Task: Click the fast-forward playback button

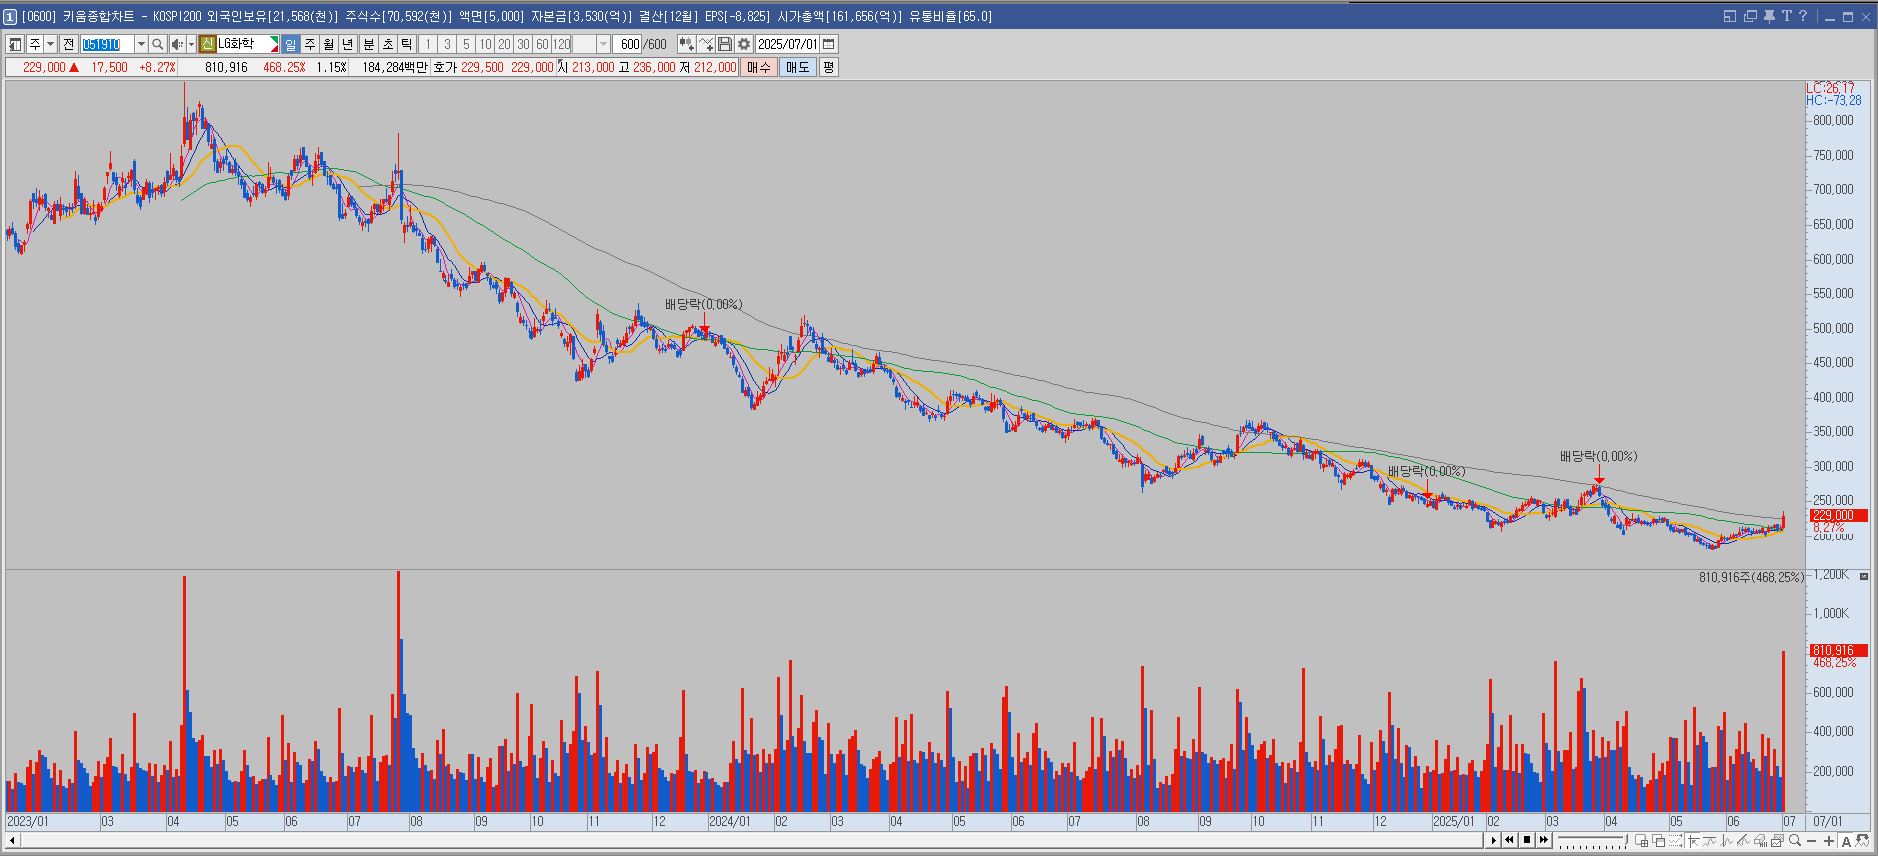Action: (x=1544, y=840)
